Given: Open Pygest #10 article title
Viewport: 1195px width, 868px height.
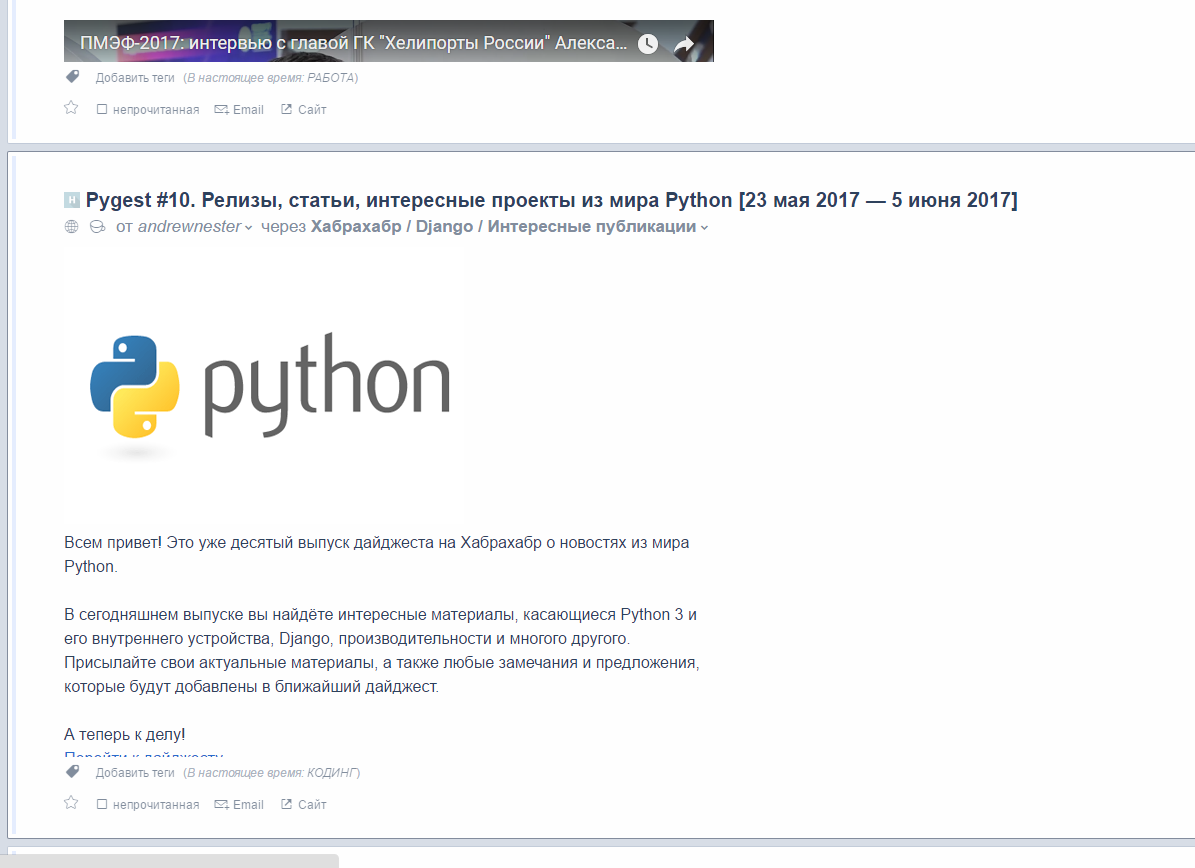Looking at the screenshot, I should (551, 200).
